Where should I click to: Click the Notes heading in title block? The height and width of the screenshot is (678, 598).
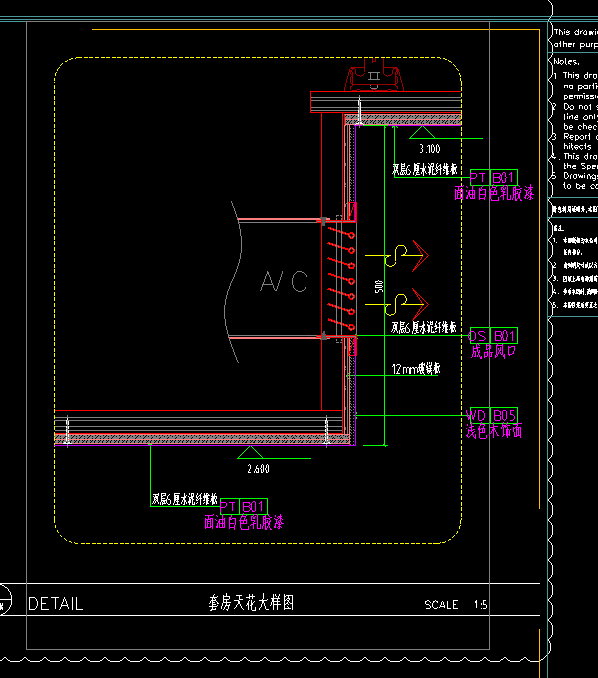566,61
